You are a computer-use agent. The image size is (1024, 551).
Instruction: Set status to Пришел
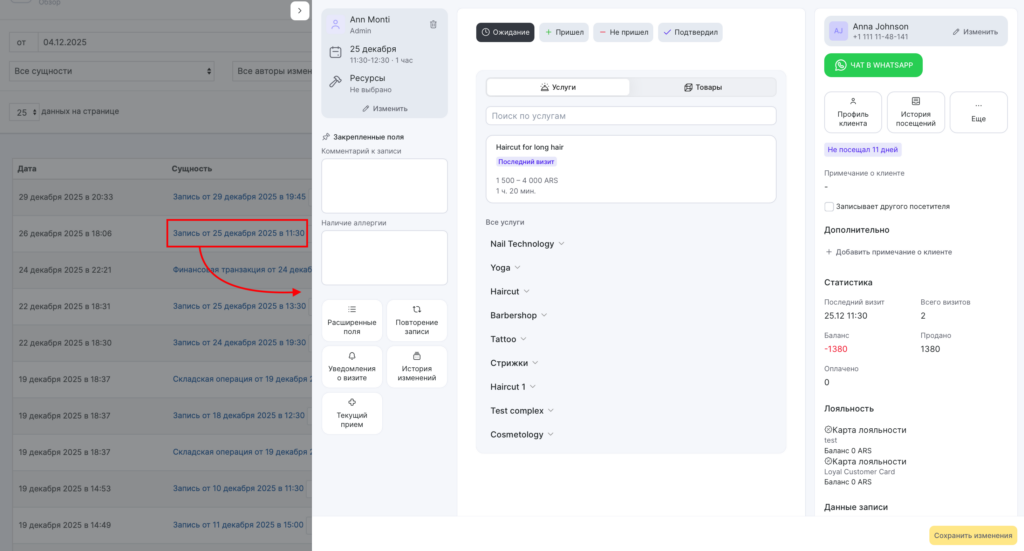click(x=564, y=32)
